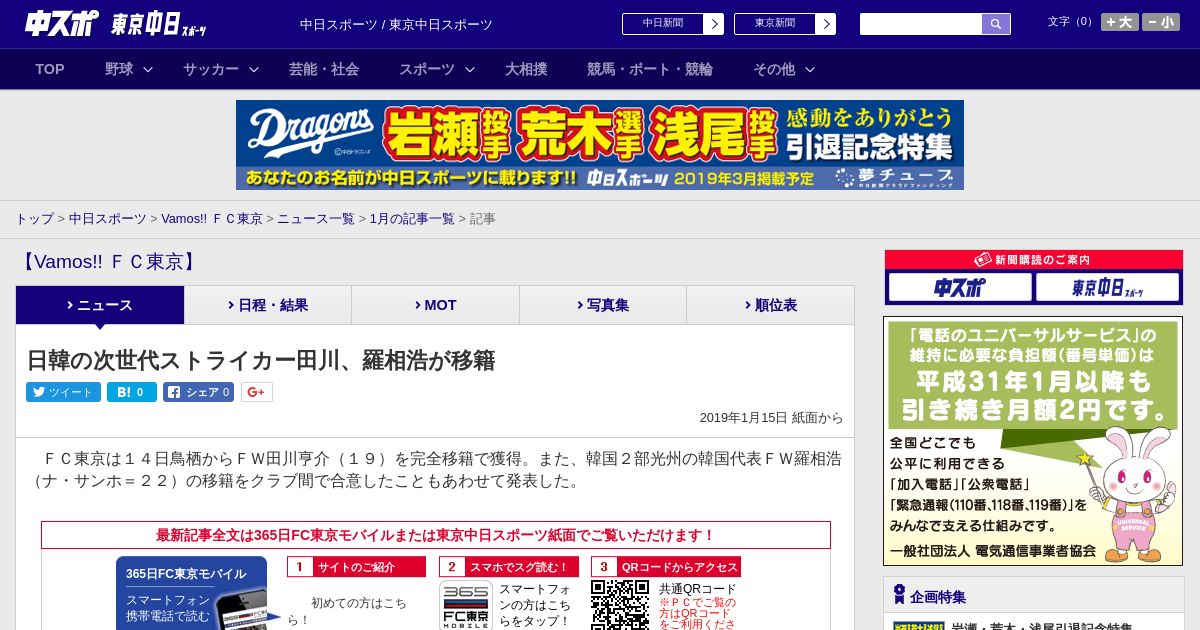Screen dimensions: 1200x630
Task: Decrease text size with 小 button
Action: pyautogui.click(x=1161, y=22)
